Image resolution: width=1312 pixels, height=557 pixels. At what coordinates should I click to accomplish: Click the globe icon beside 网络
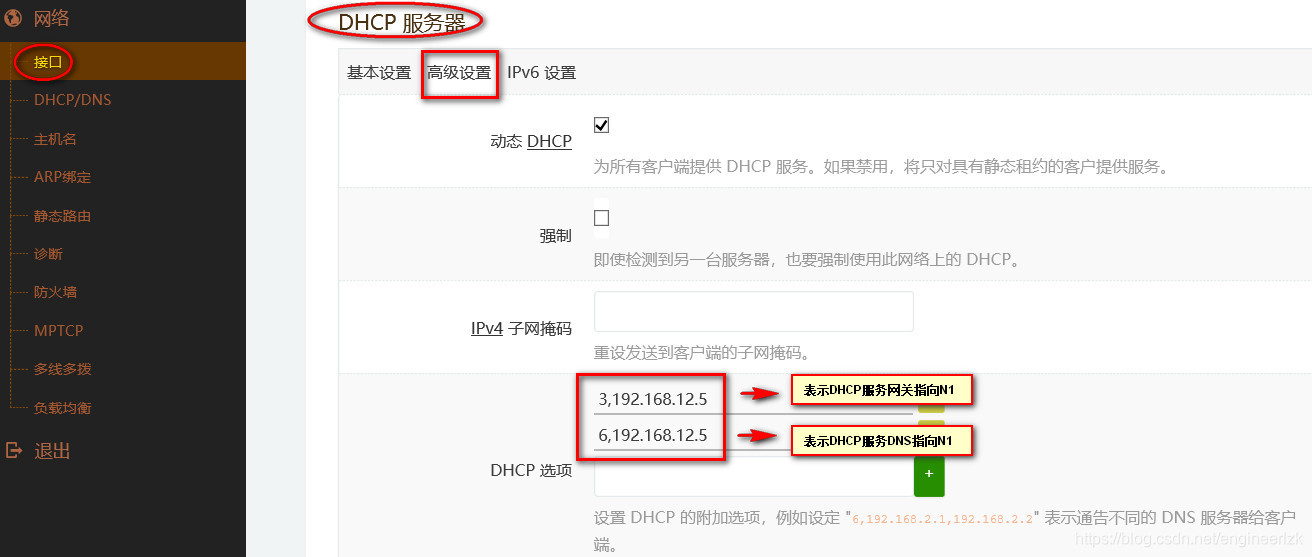point(14,18)
